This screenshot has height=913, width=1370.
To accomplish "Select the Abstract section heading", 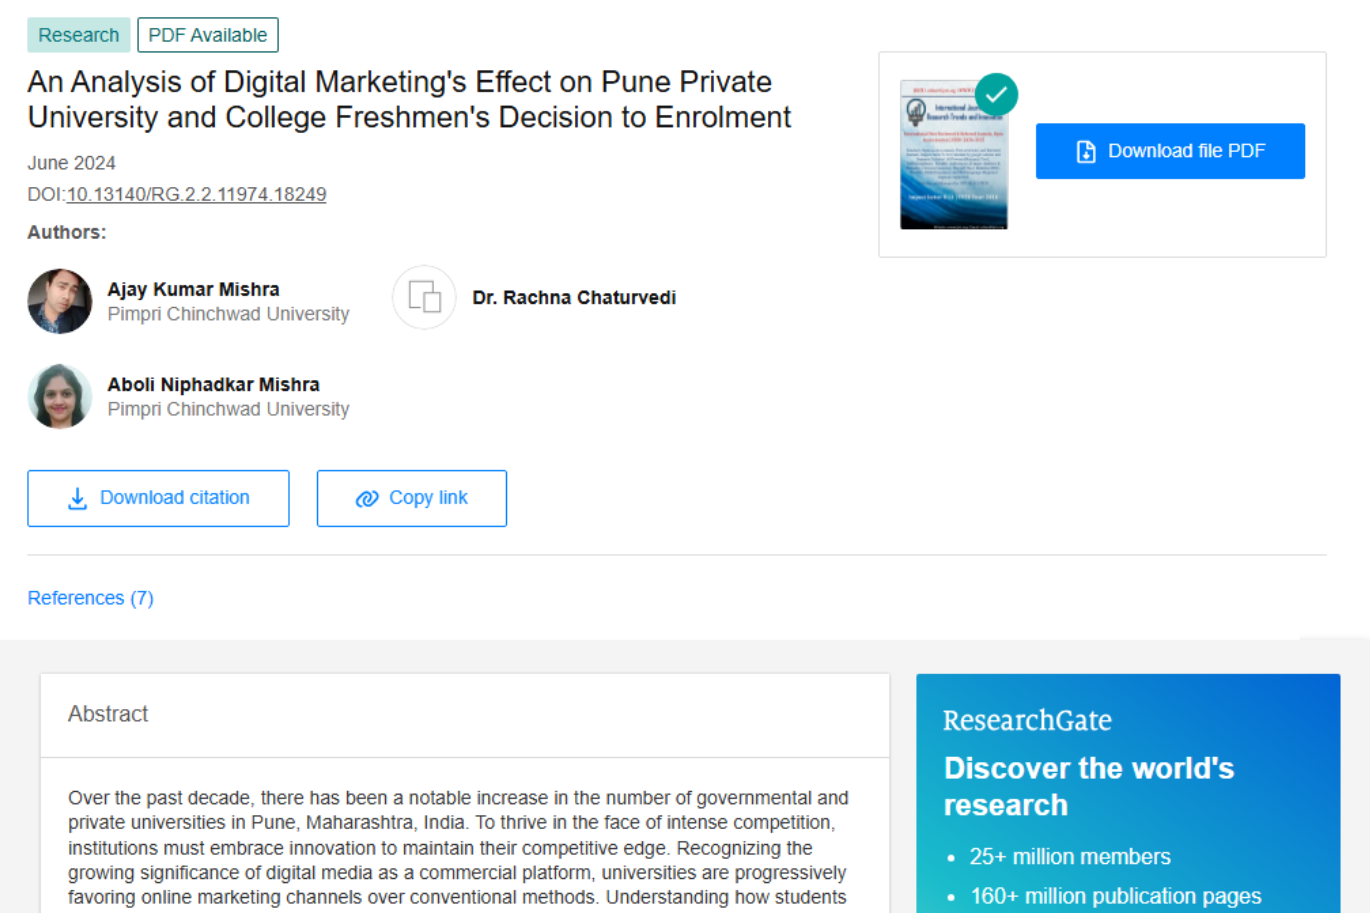I will point(107,714).
